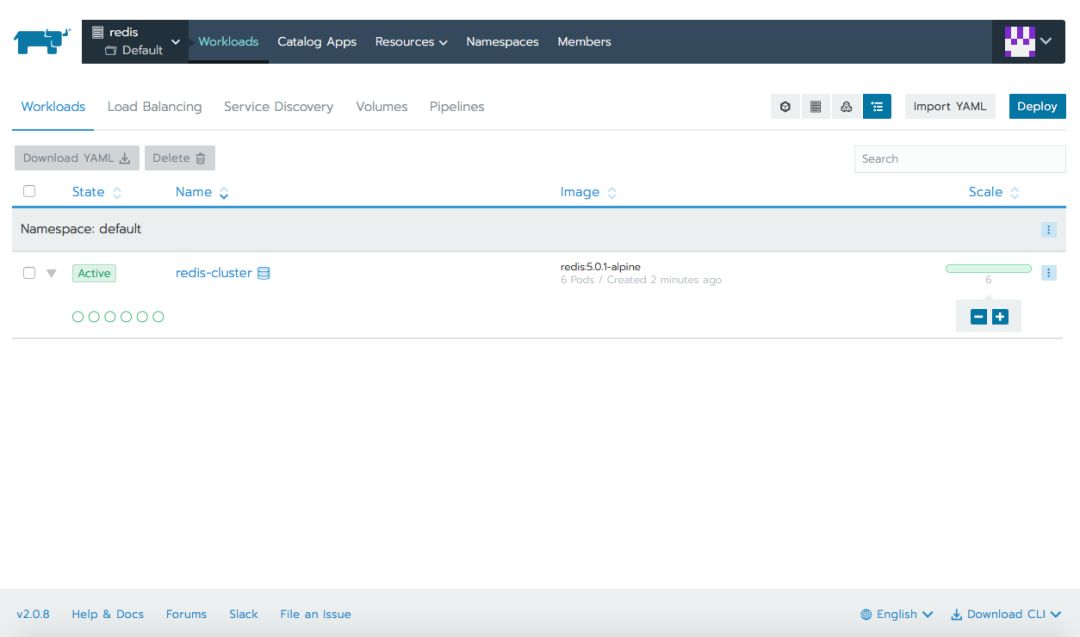Open the redis Default project dropdown

(135, 41)
